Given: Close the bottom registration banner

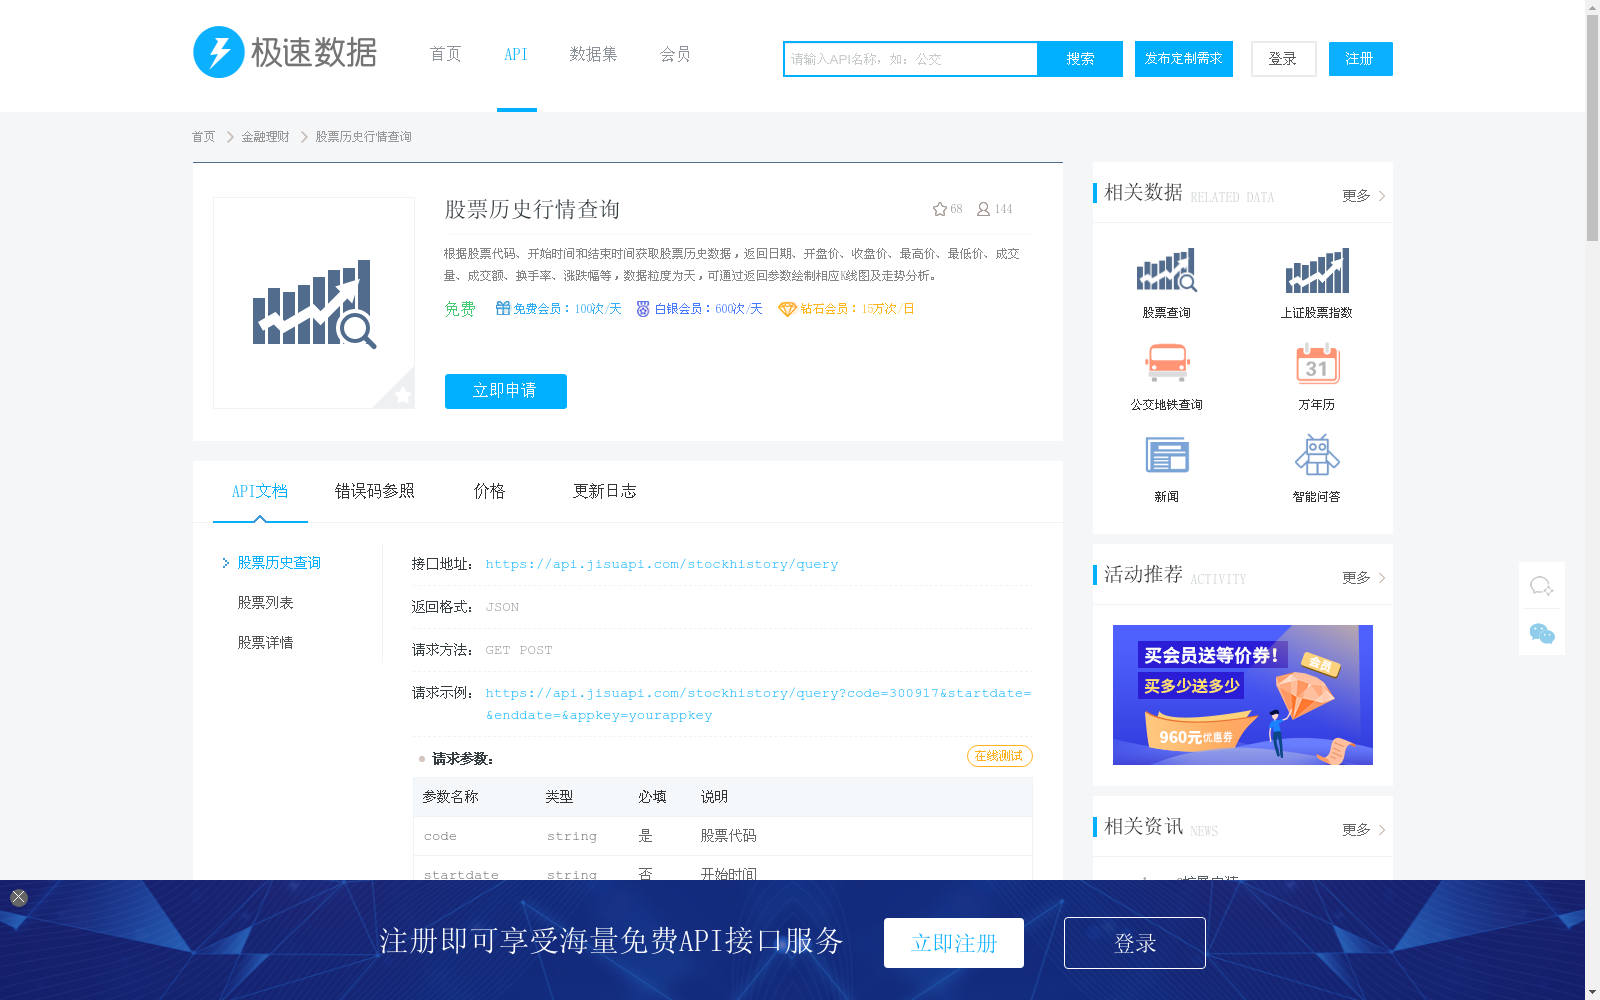Looking at the screenshot, I should click(17, 896).
